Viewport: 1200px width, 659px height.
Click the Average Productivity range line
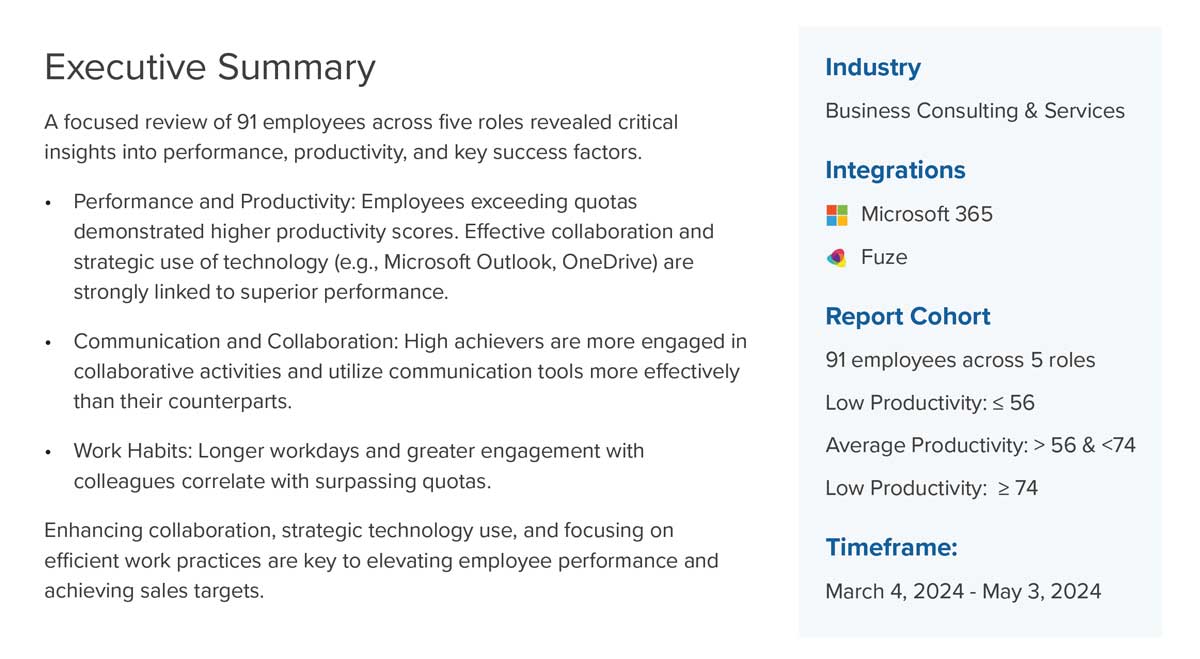981,446
